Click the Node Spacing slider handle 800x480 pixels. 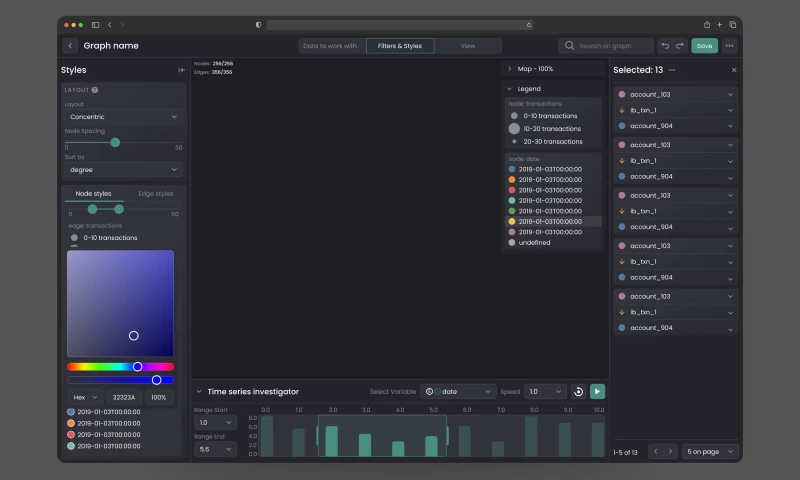click(115, 143)
